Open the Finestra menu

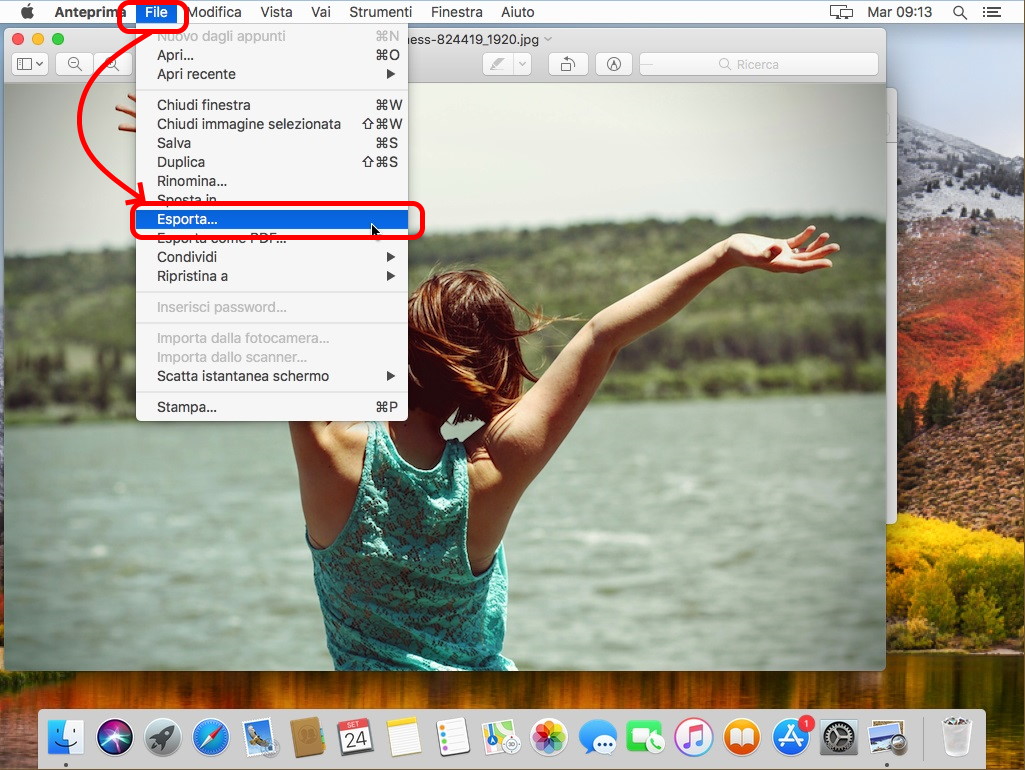point(456,12)
